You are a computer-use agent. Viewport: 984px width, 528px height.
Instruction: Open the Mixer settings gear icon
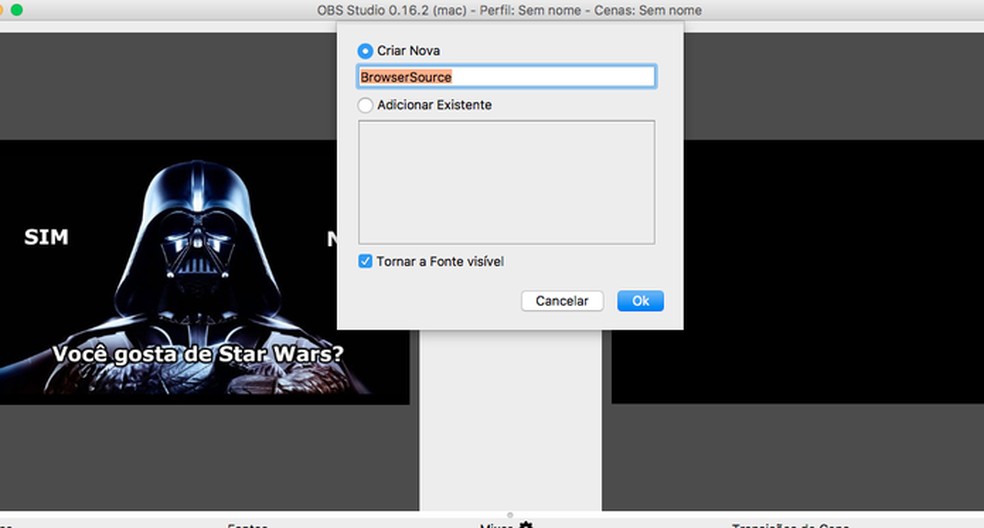pyautogui.click(x=526, y=525)
